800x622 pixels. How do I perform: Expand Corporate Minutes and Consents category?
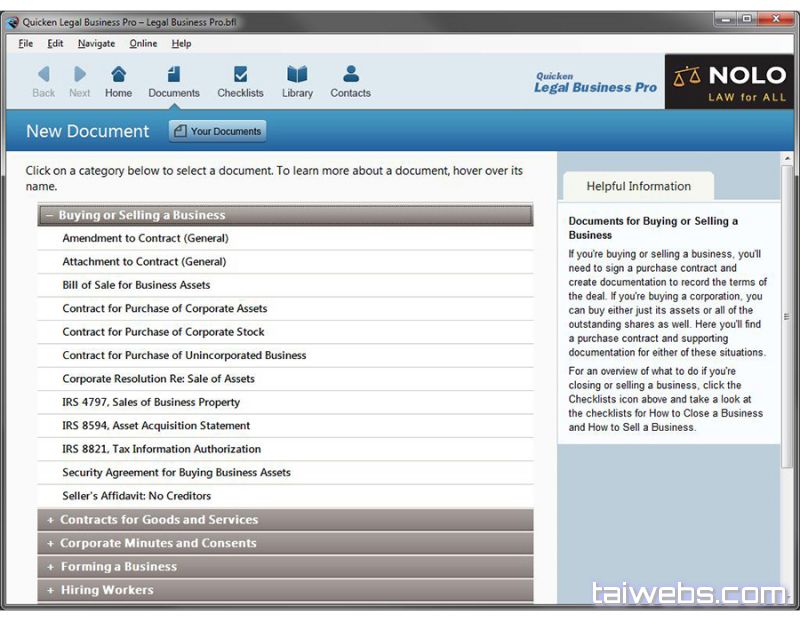point(50,544)
